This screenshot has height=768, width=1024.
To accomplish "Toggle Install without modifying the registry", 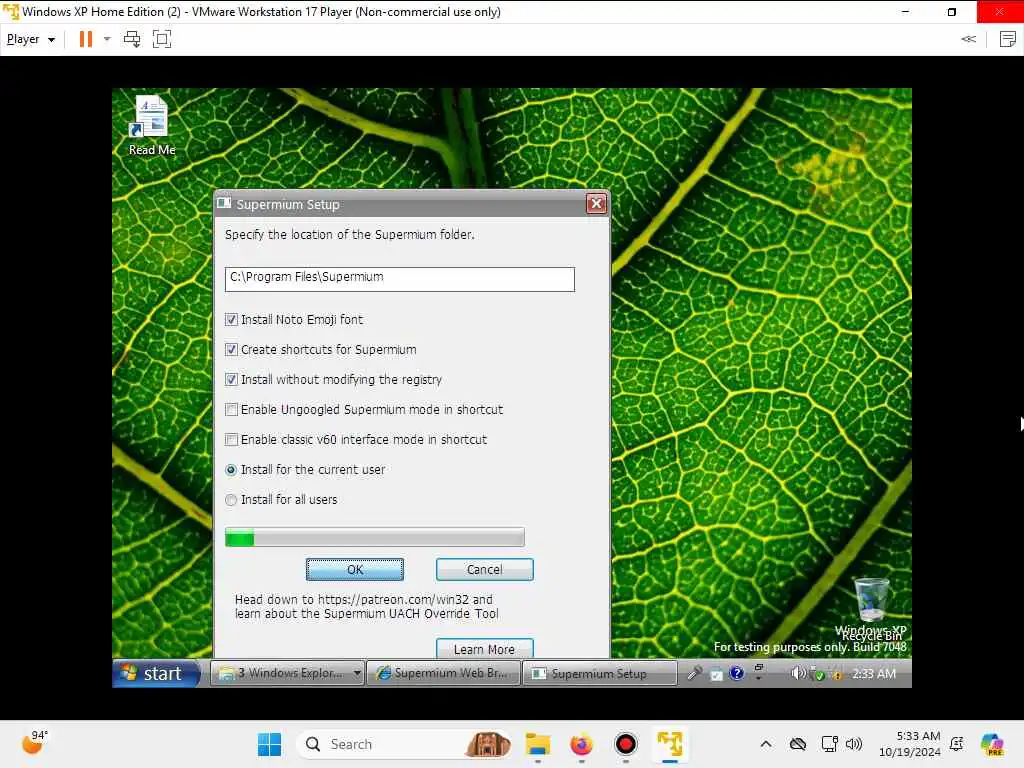I will 231,379.
